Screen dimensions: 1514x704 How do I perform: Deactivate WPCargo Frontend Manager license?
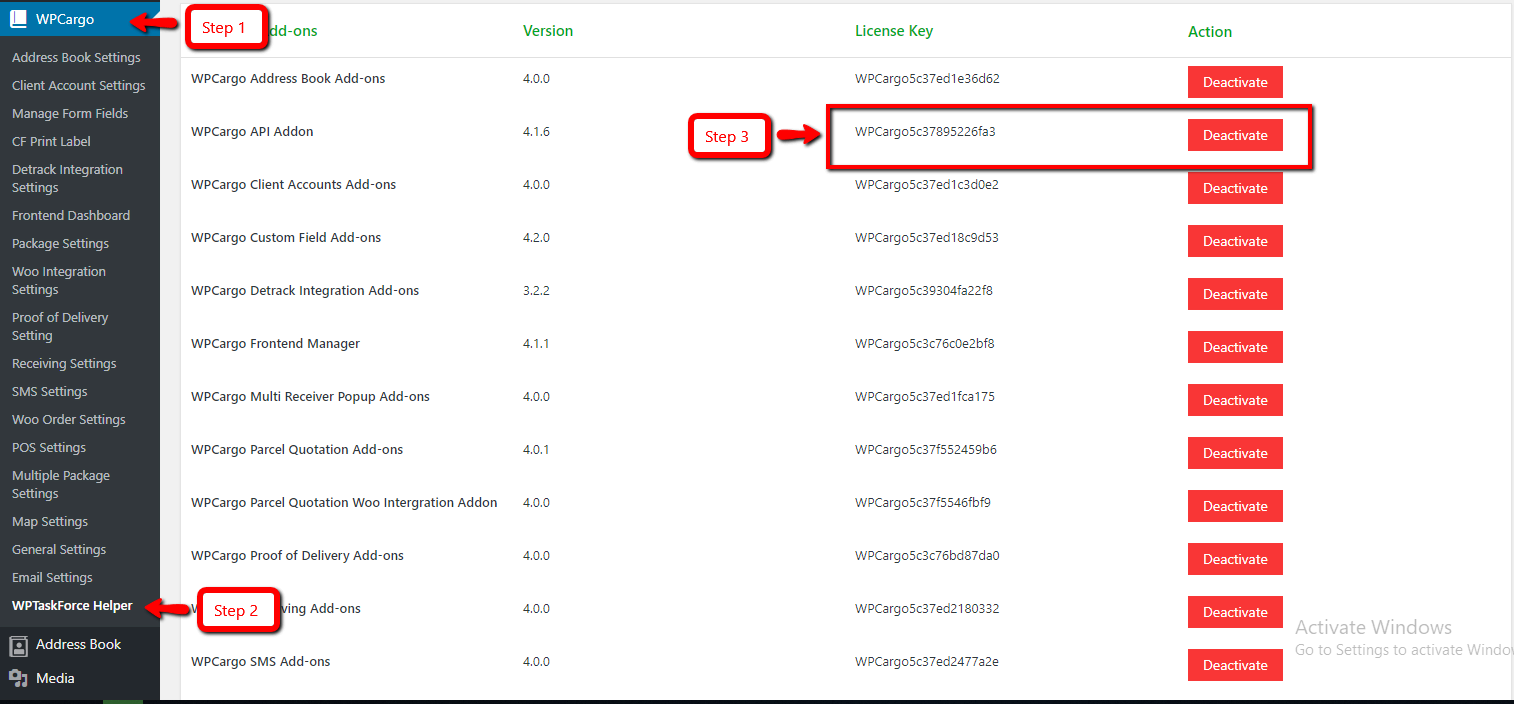coord(1234,347)
